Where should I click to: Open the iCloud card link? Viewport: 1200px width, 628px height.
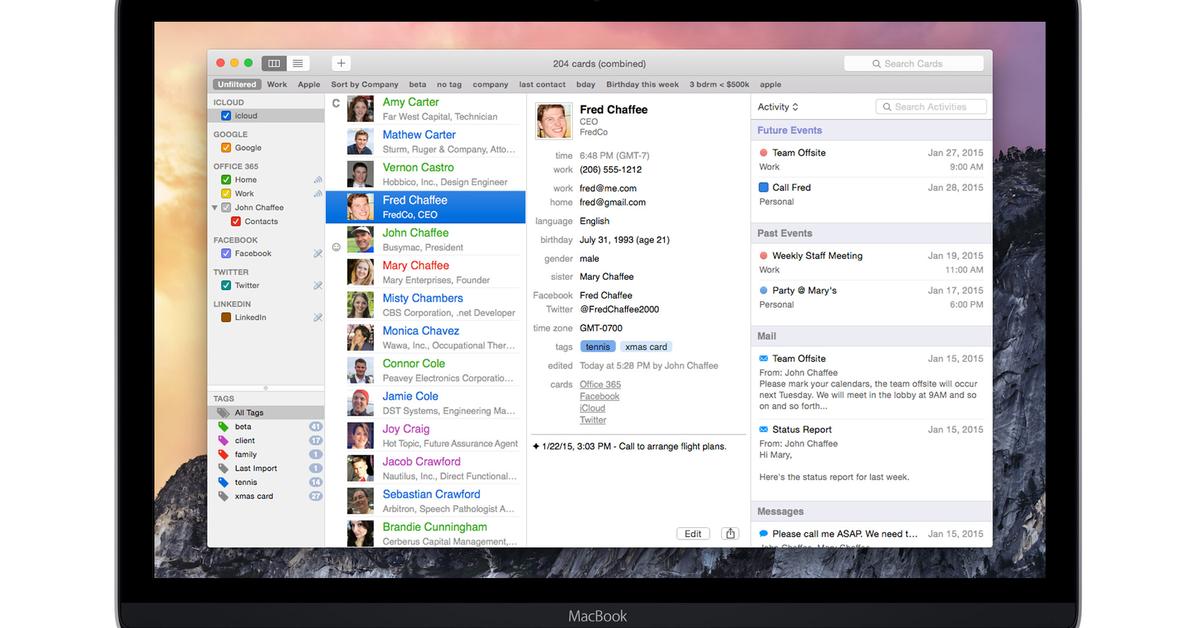(592, 409)
